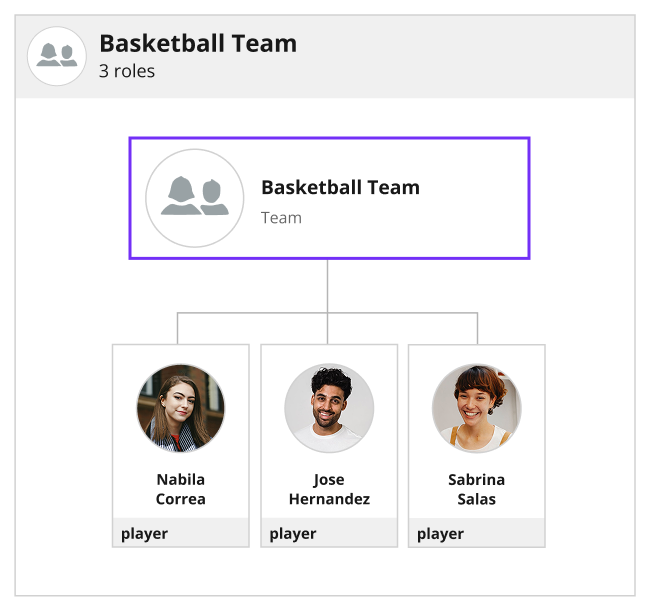
Task: Click 'Basketball Team' name inside the node
Action: tap(340, 187)
